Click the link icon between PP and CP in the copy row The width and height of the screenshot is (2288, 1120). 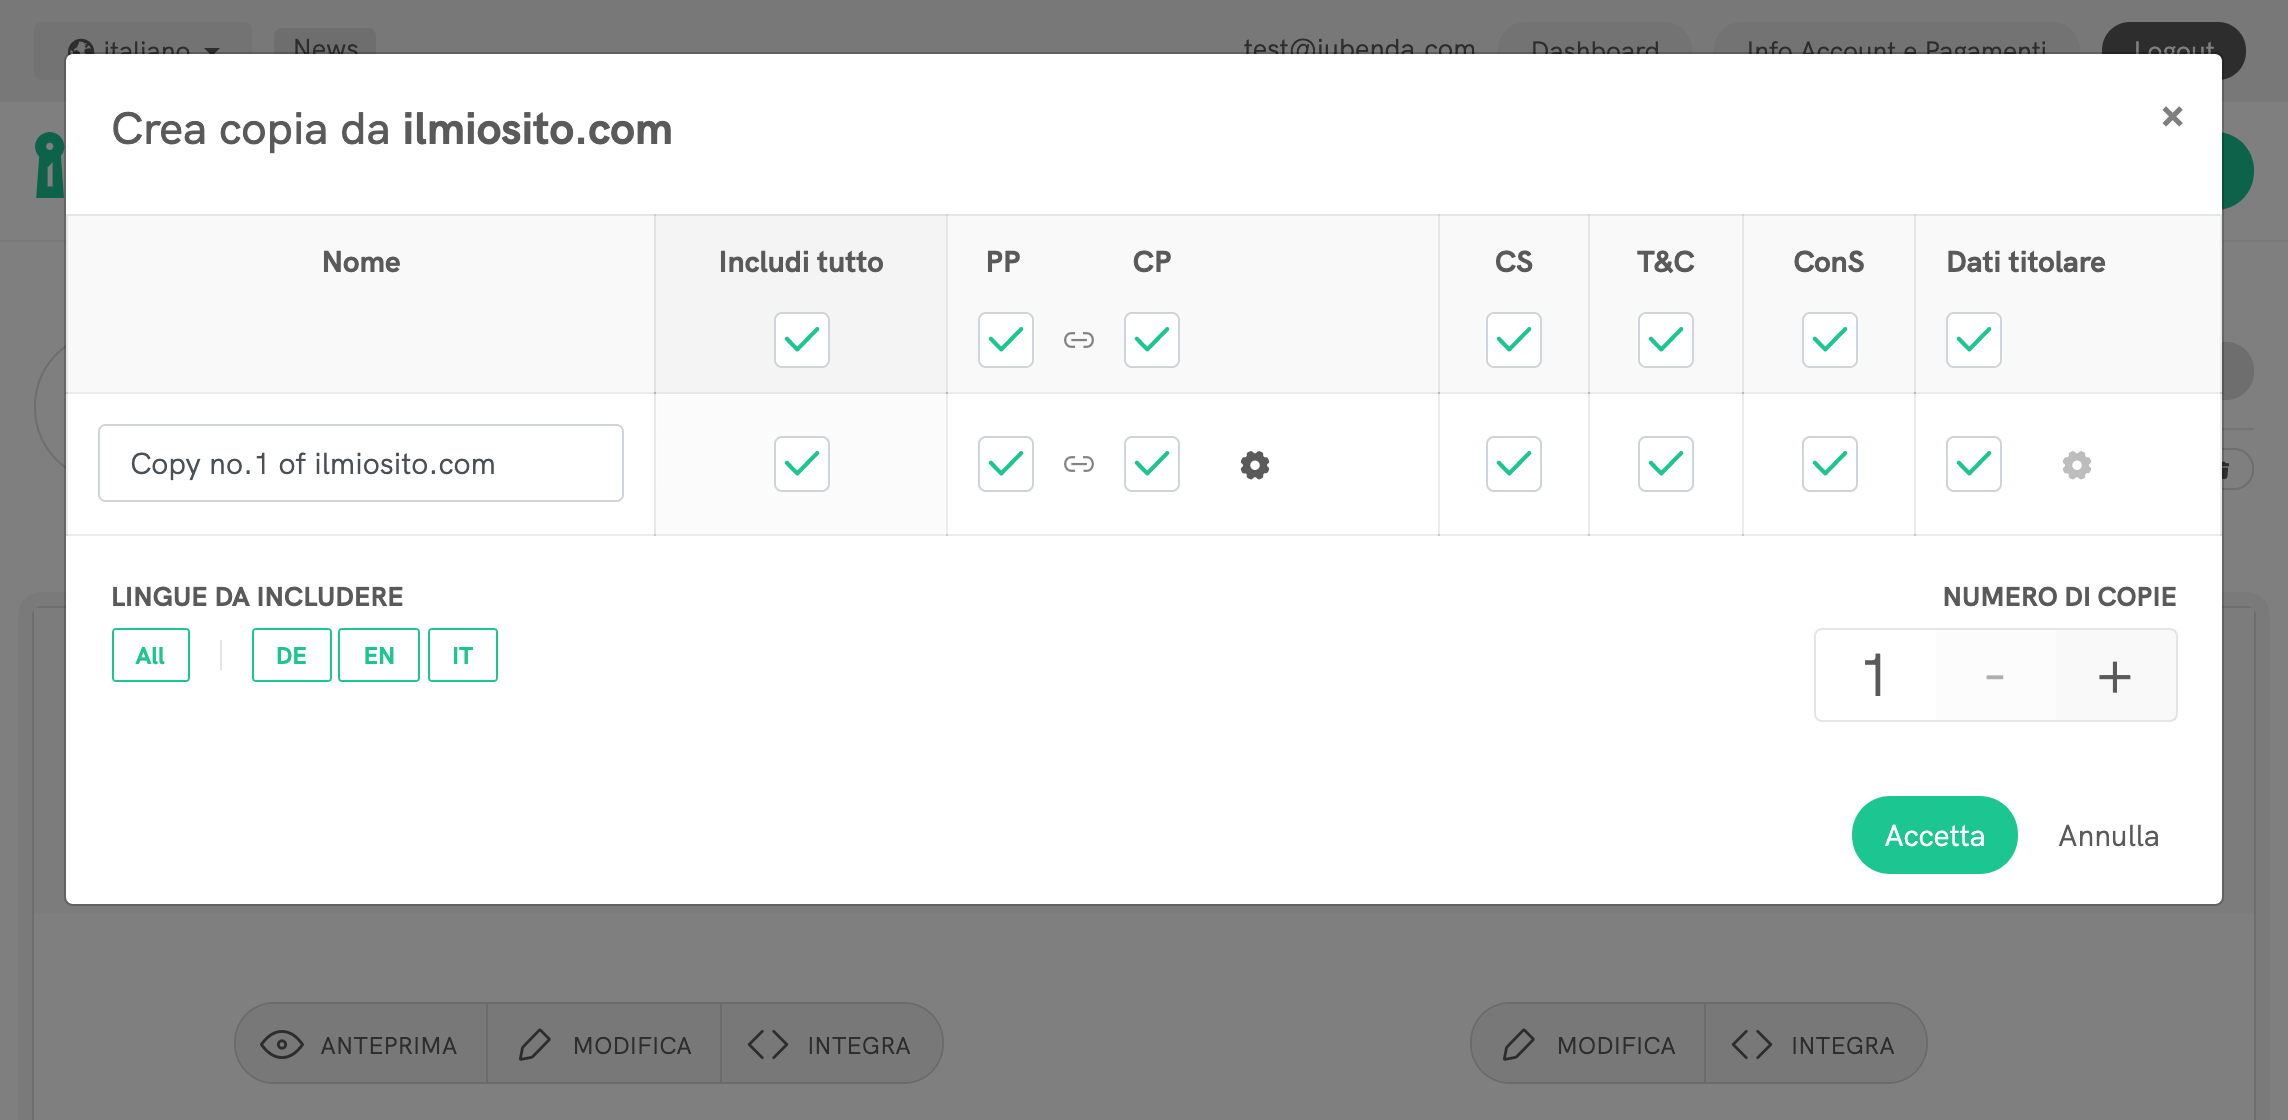click(x=1079, y=464)
